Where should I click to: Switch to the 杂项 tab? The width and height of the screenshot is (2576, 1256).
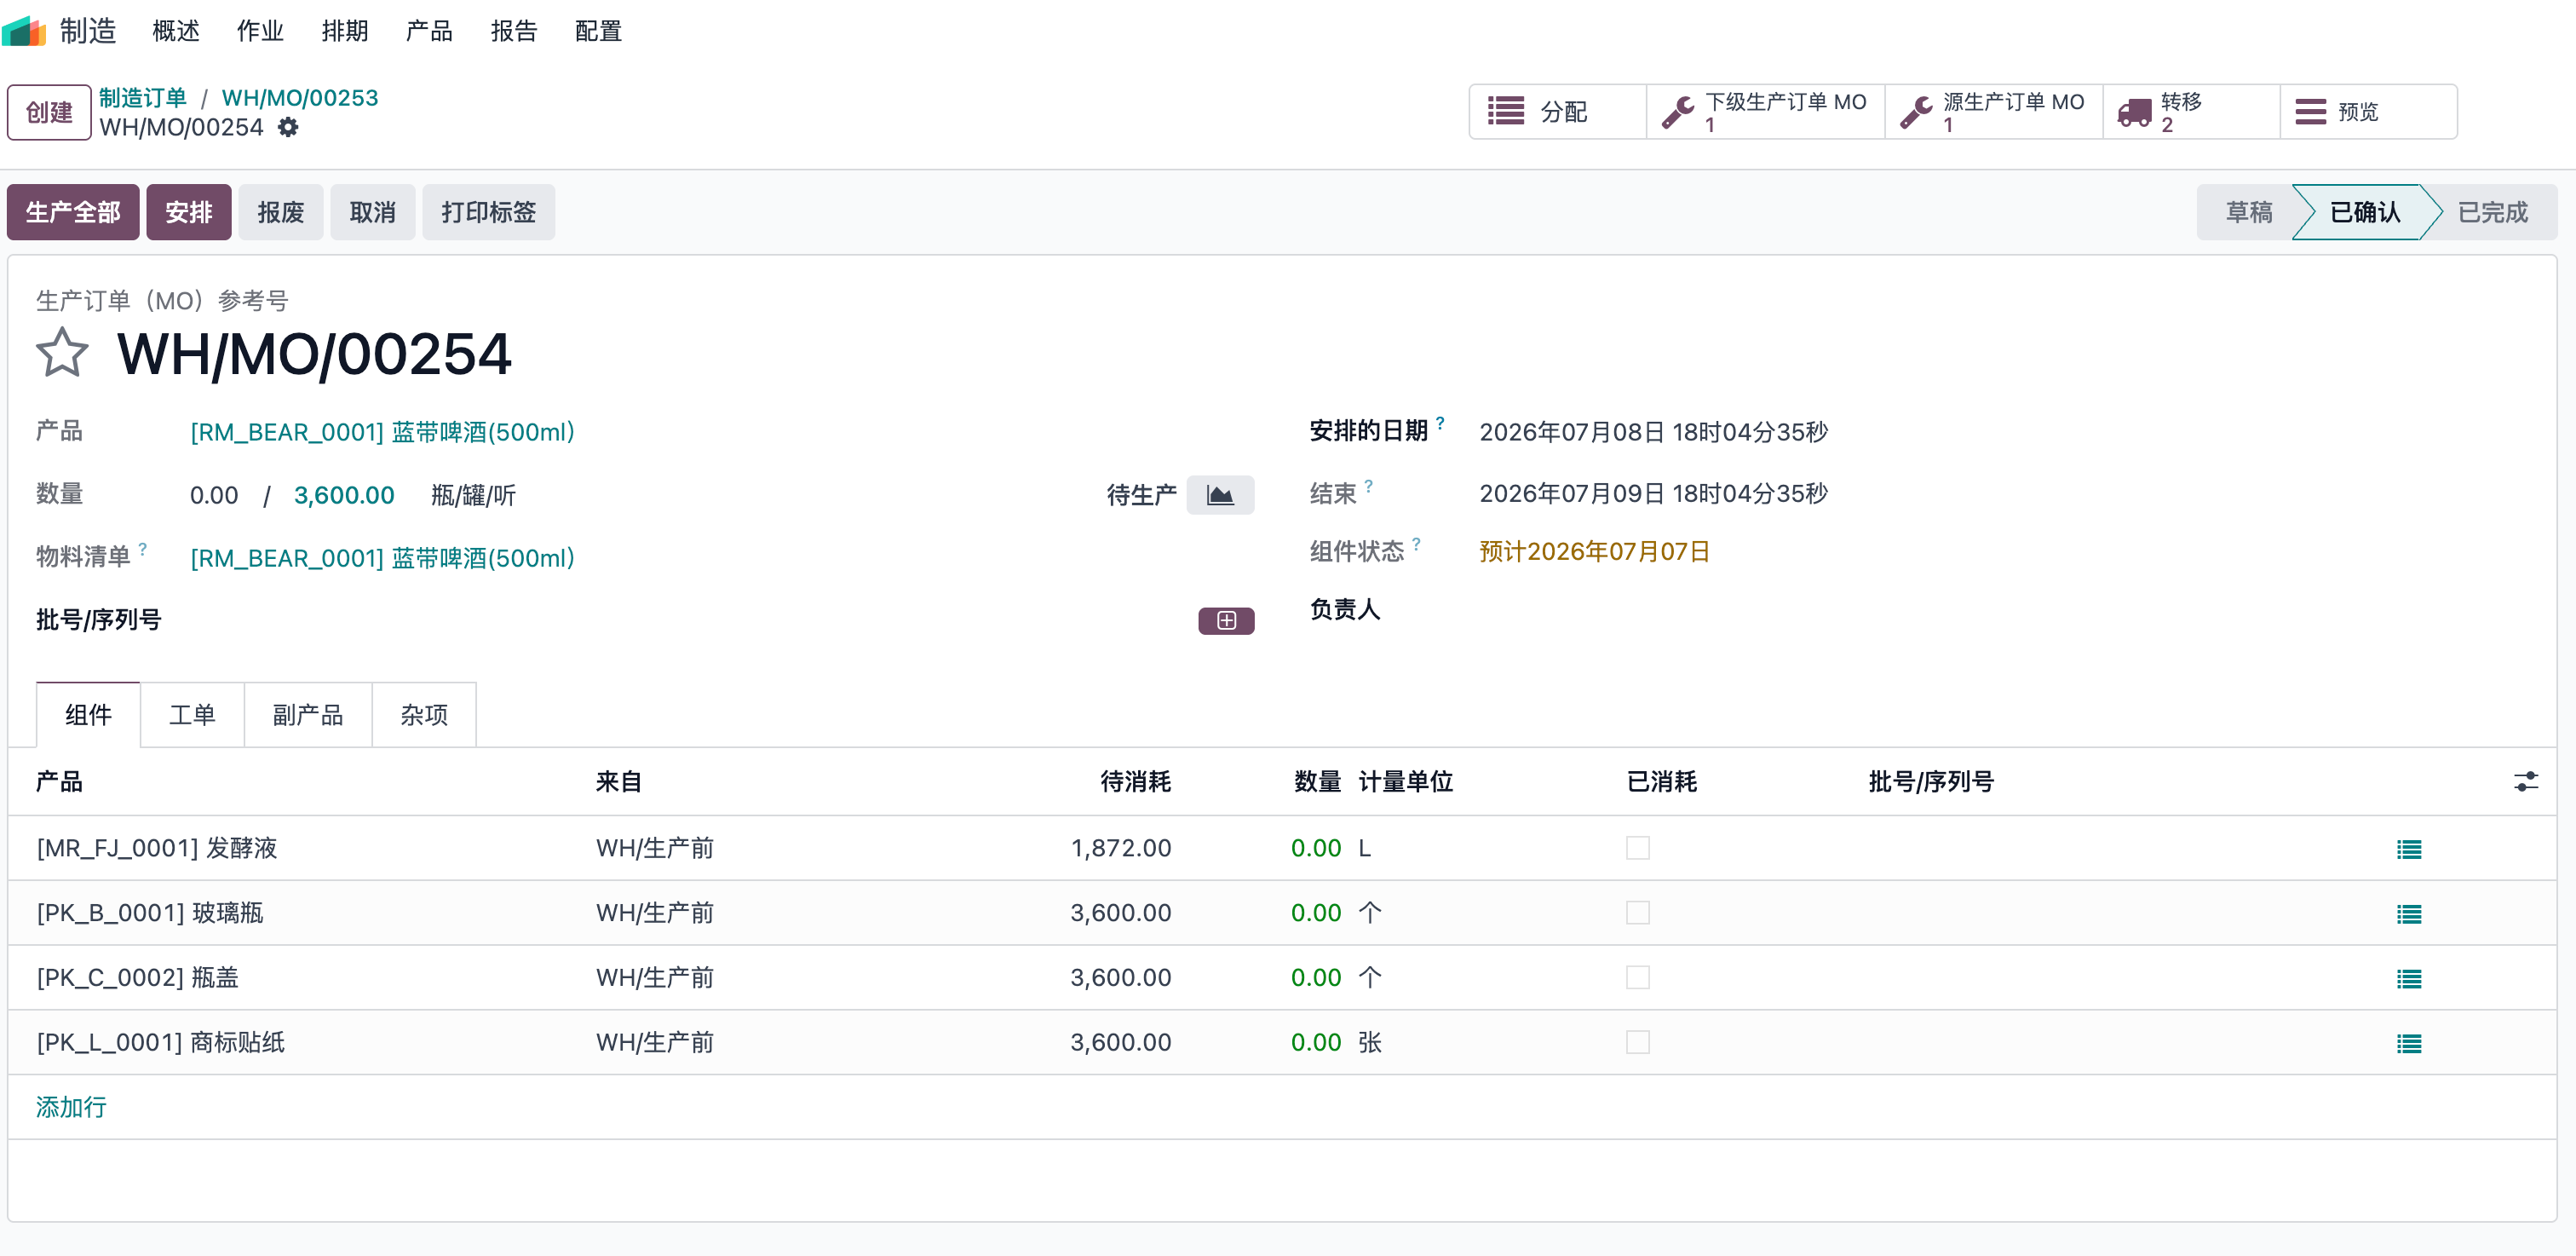(x=424, y=714)
